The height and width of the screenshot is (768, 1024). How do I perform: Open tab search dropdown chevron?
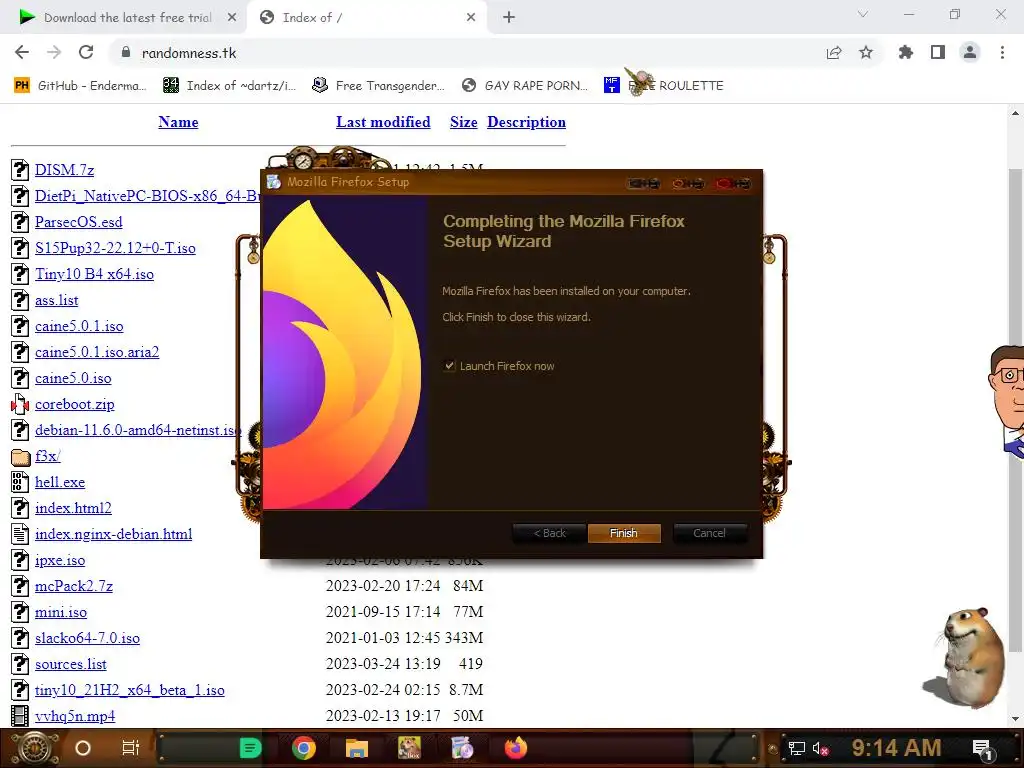863,14
